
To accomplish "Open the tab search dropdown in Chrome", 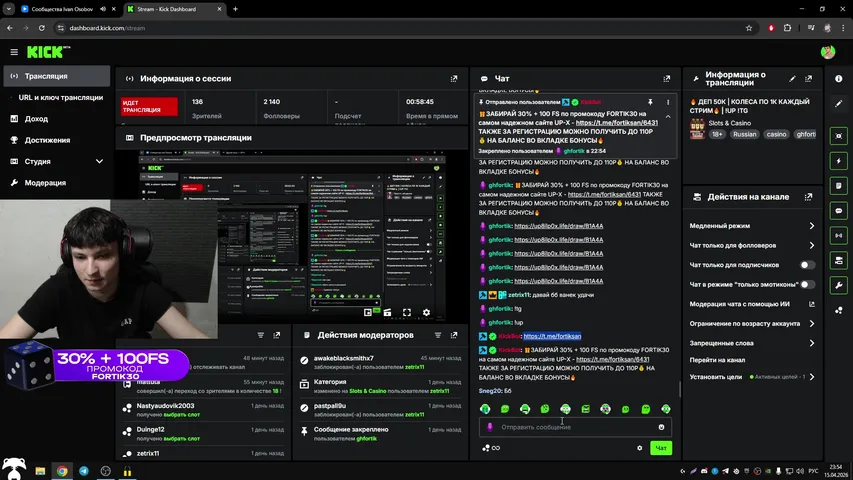I will click(x=9, y=9).
